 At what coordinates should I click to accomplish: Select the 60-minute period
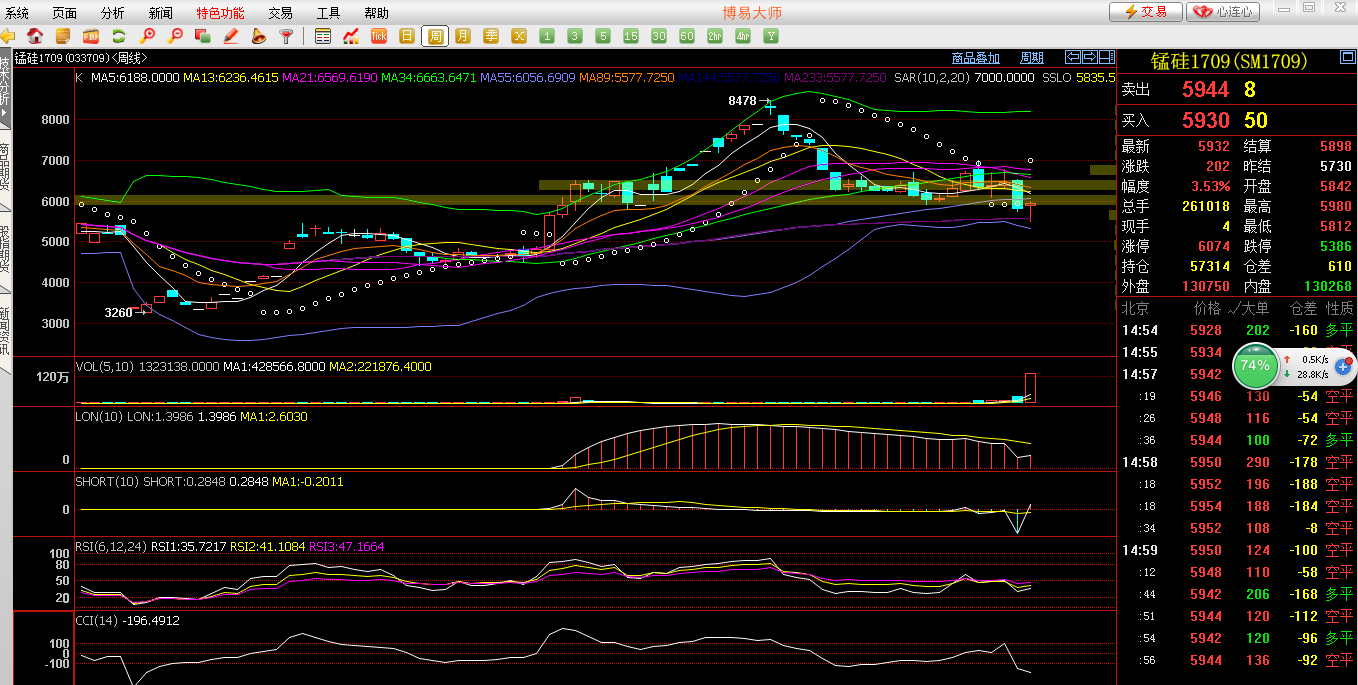pyautogui.click(x=687, y=36)
